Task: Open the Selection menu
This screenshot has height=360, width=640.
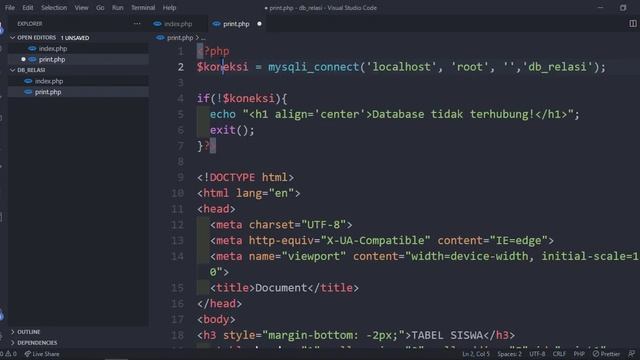Action: tap(54, 8)
